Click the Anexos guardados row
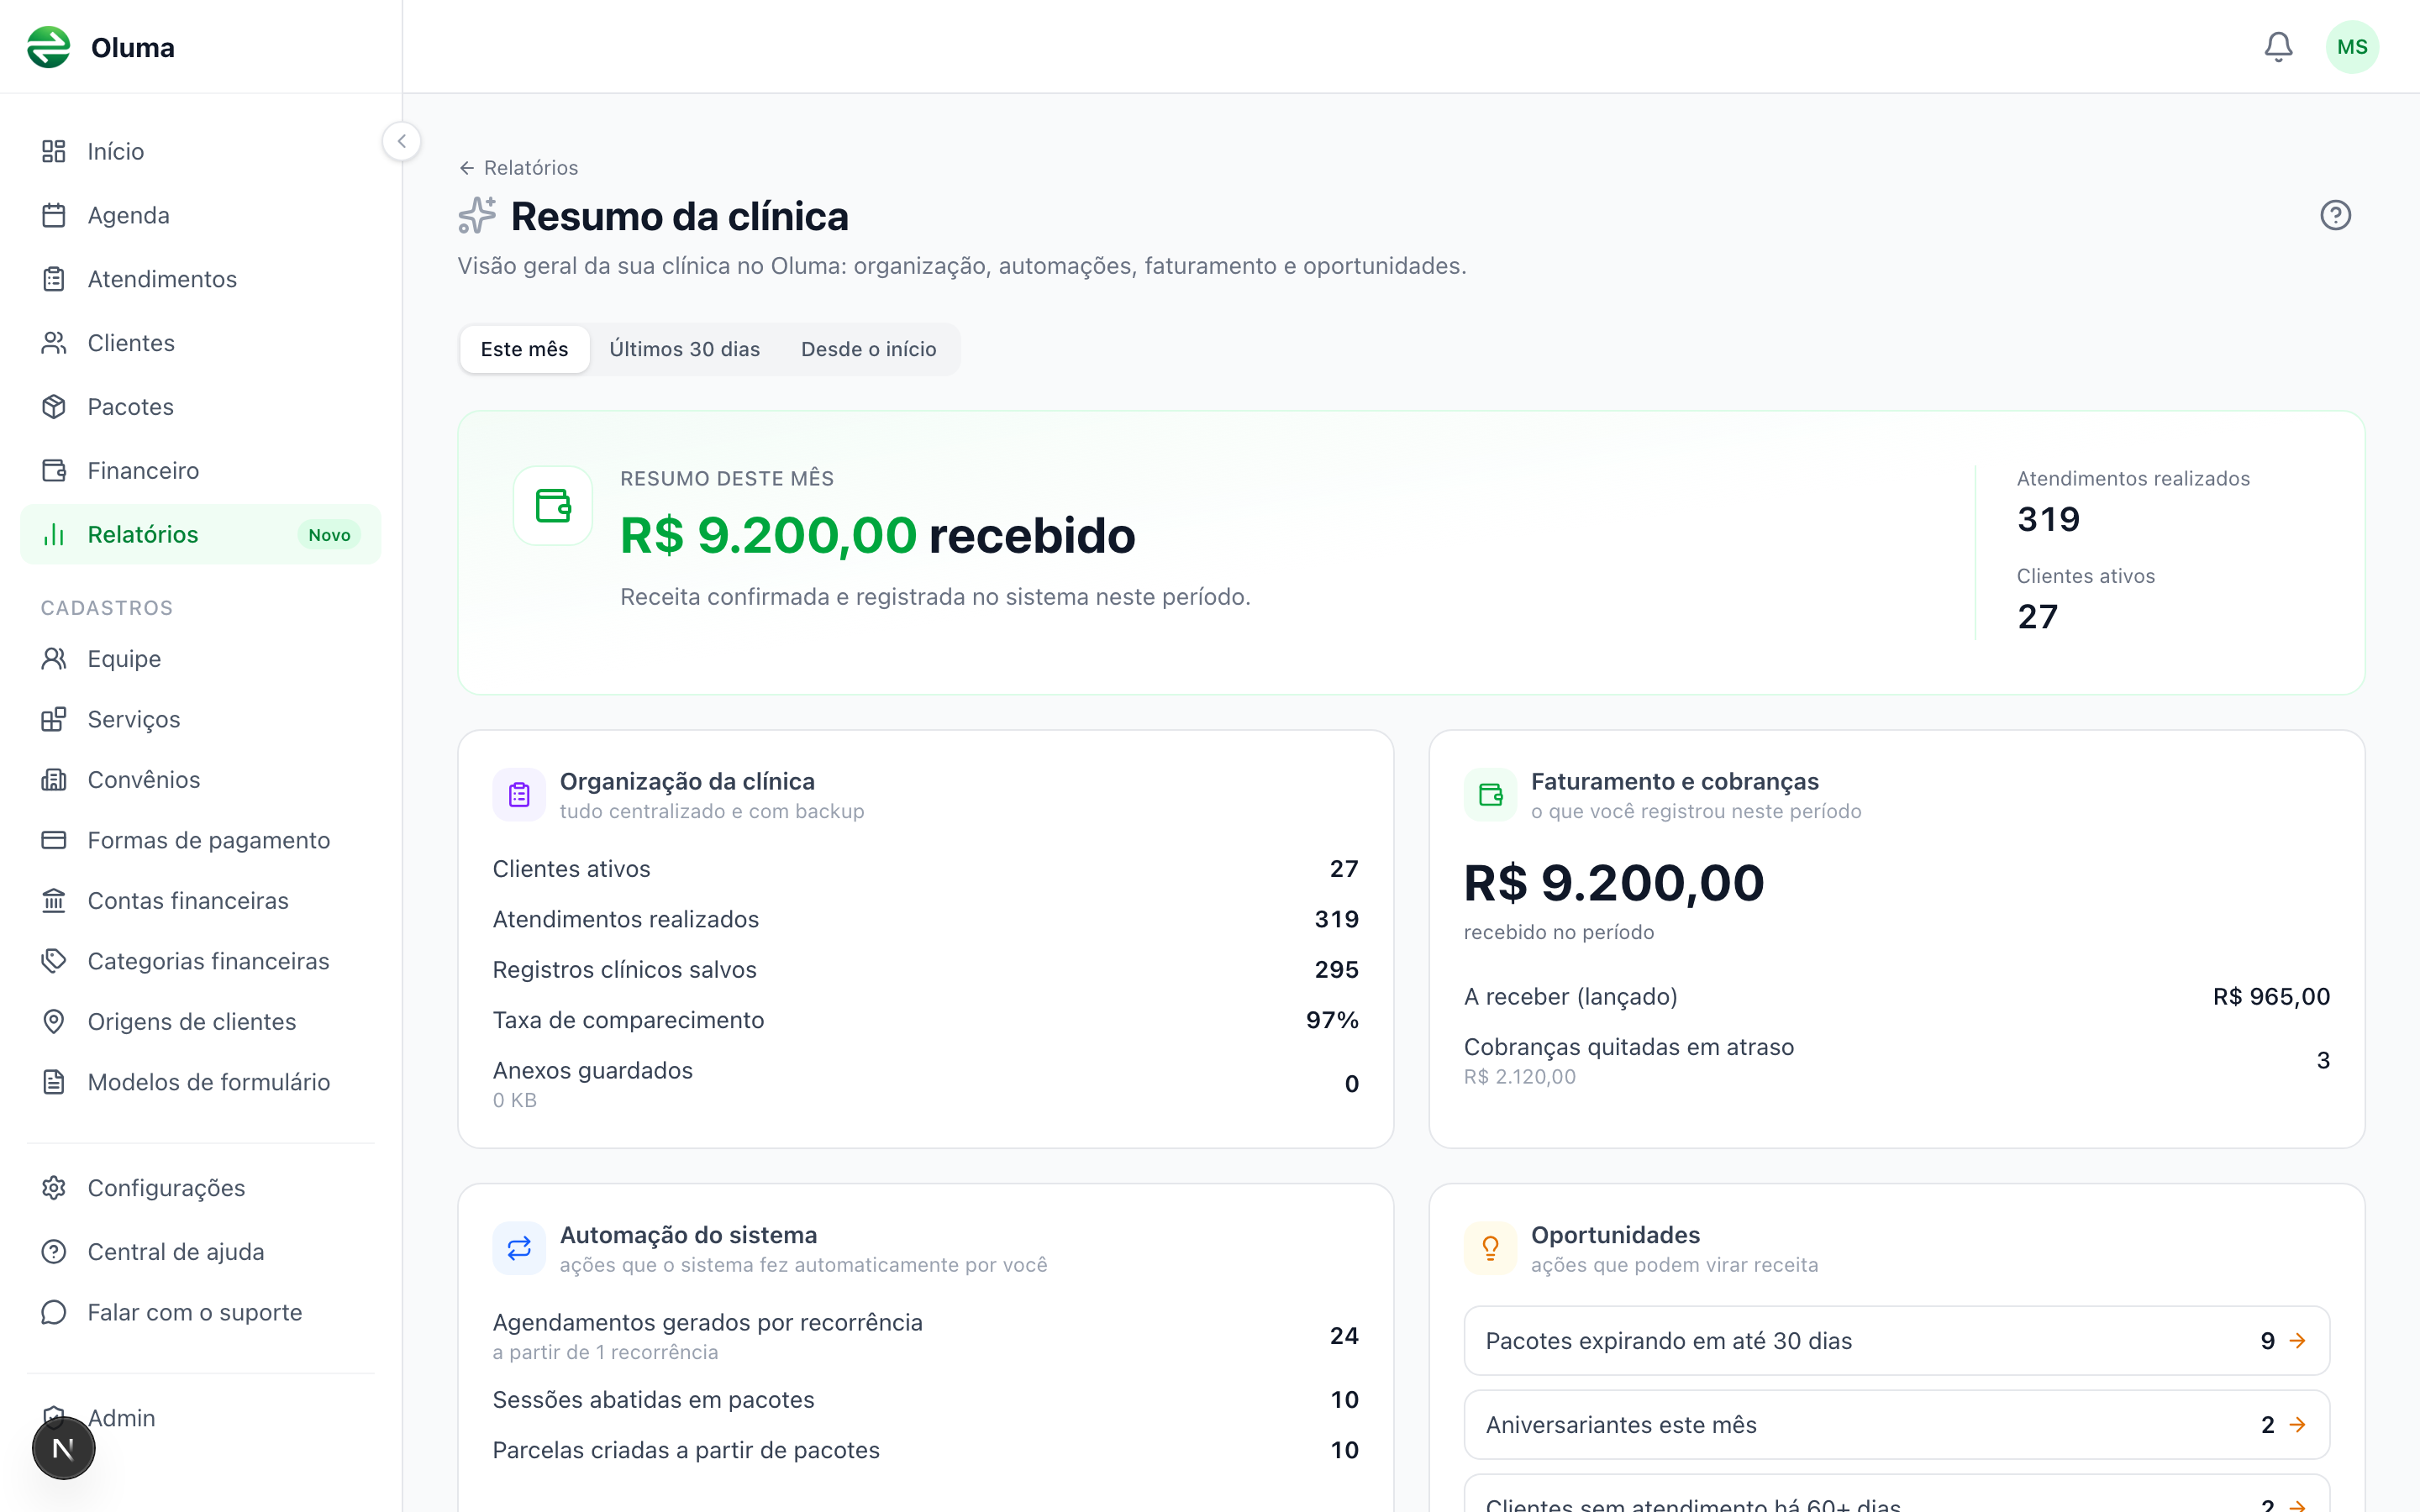2420x1512 pixels. (925, 1084)
